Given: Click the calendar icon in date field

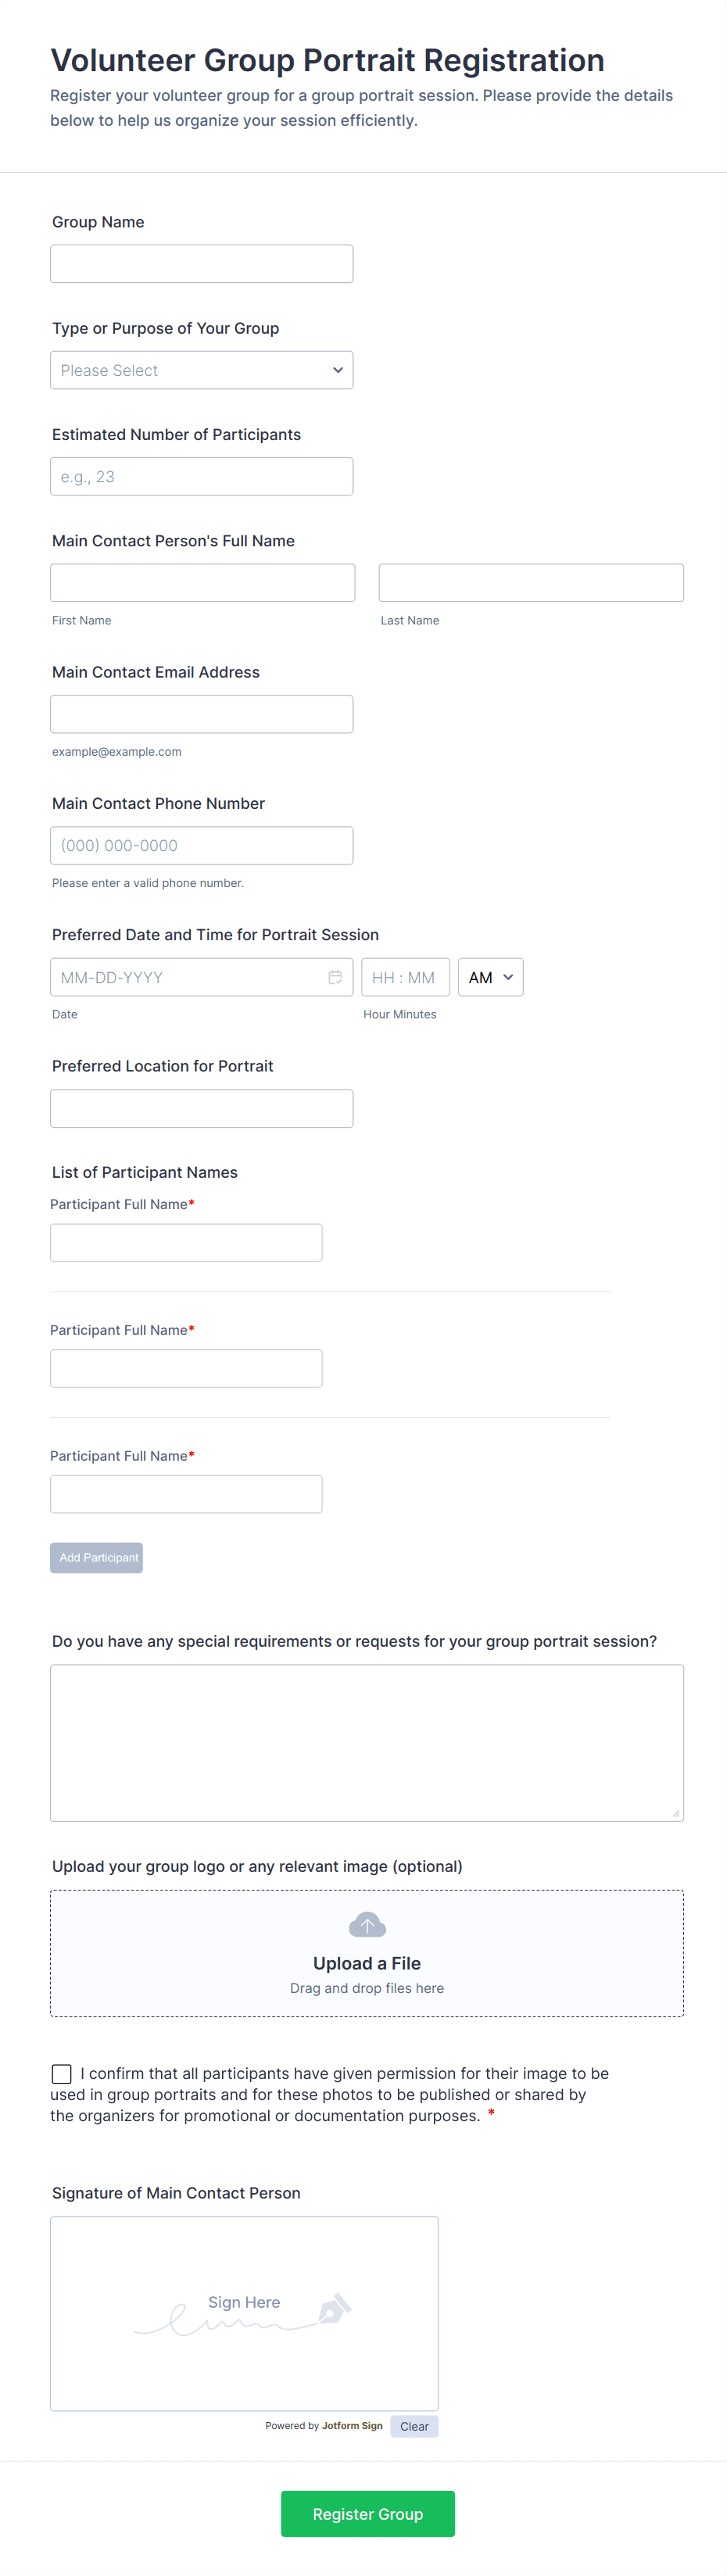Looking at the screenshot, I should pyautogui.click(x=335, y=977).
